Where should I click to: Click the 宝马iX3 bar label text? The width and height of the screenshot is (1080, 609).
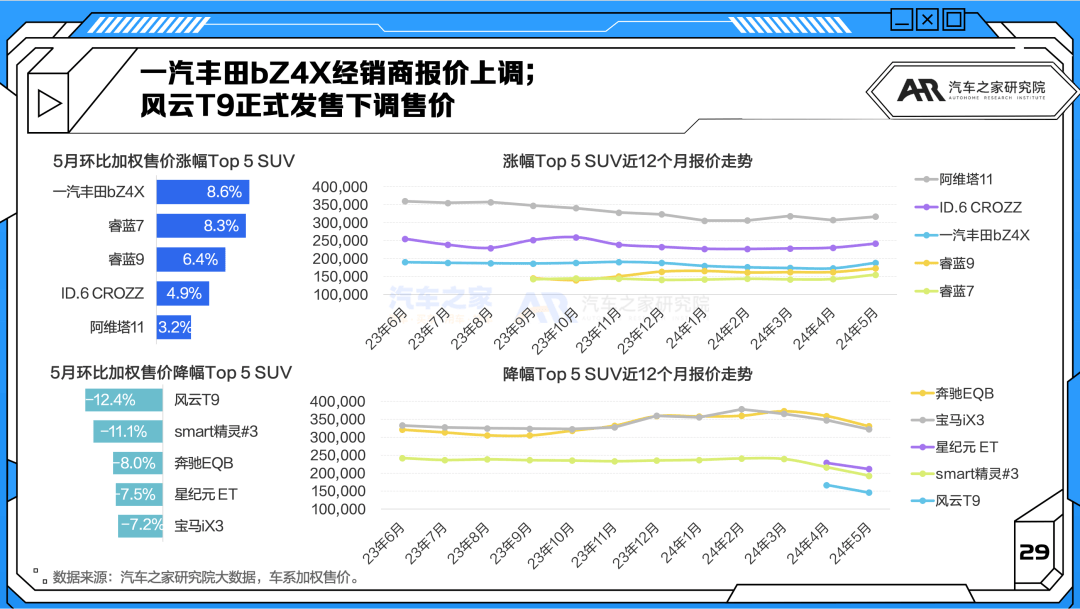[199, 526]
